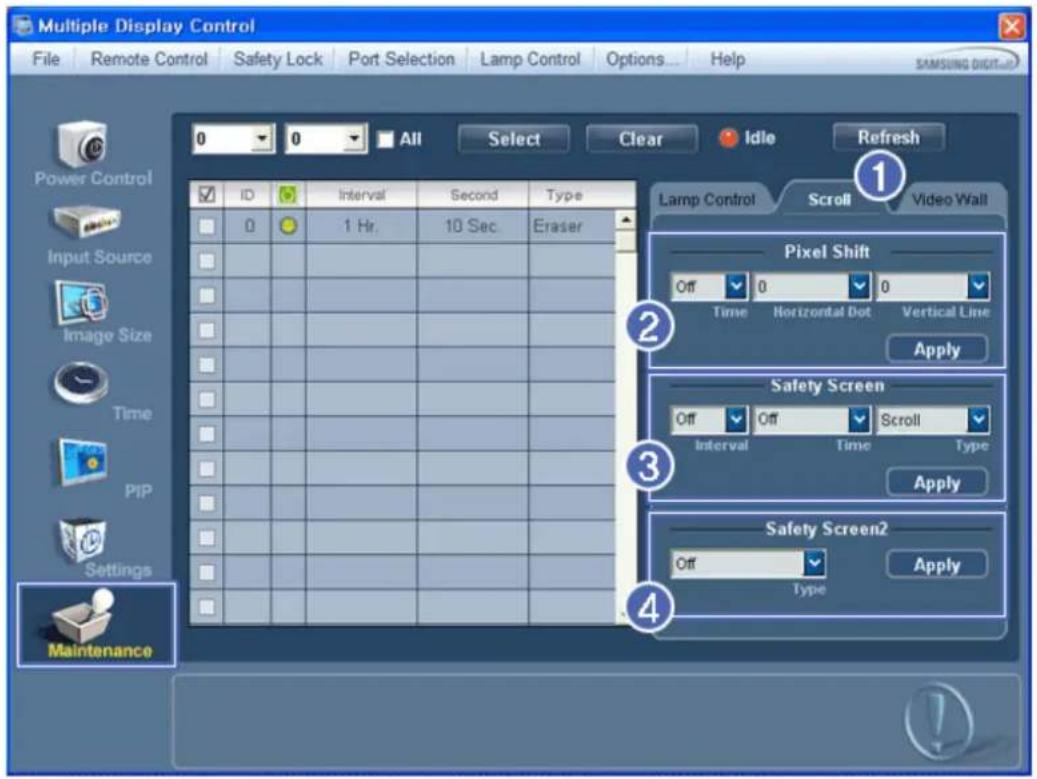Open the Safety Screen Interval dropdown
Image resolution: width=1037 pixels, height=779 pixels.
pos(735,419)
